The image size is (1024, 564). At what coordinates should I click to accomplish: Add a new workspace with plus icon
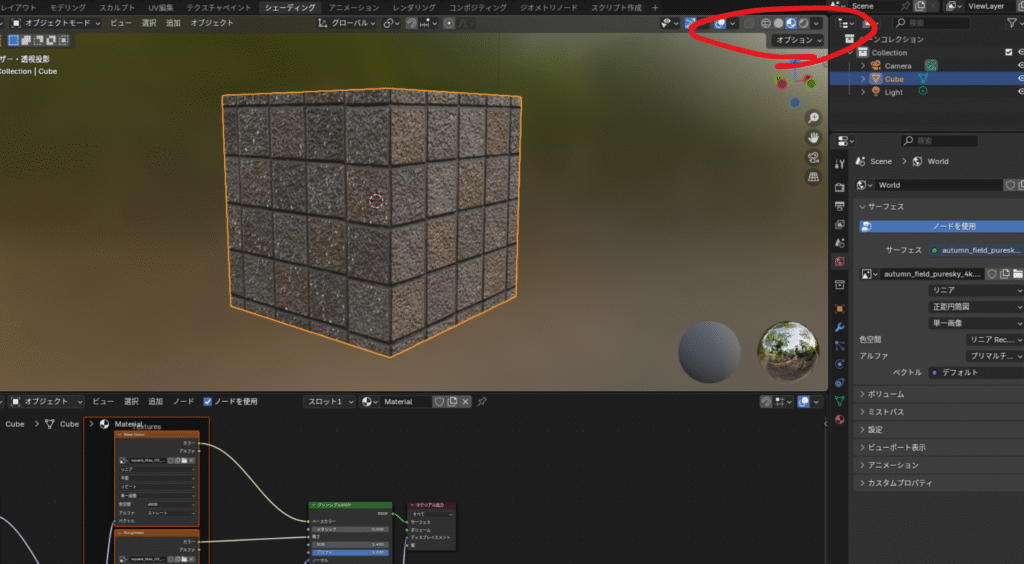(655, 7)
